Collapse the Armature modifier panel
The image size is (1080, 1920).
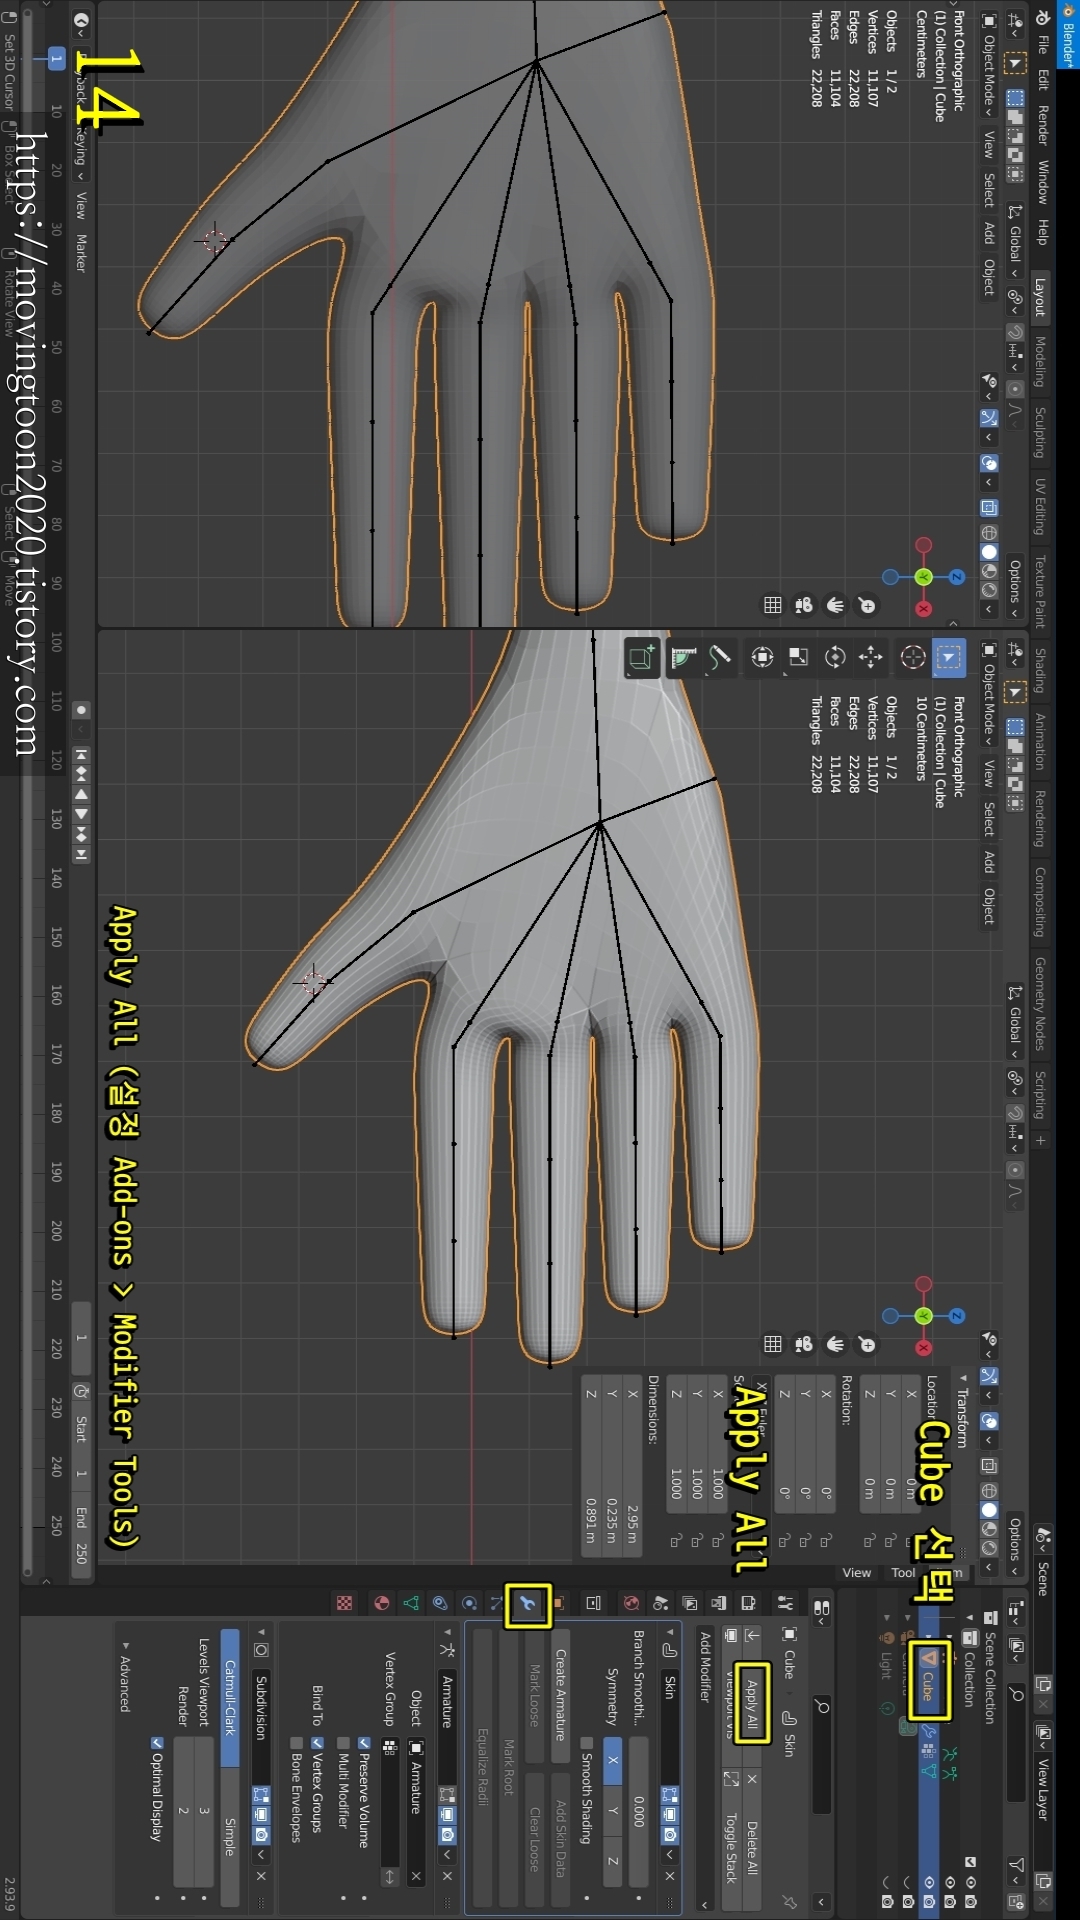click(447, 1631)
